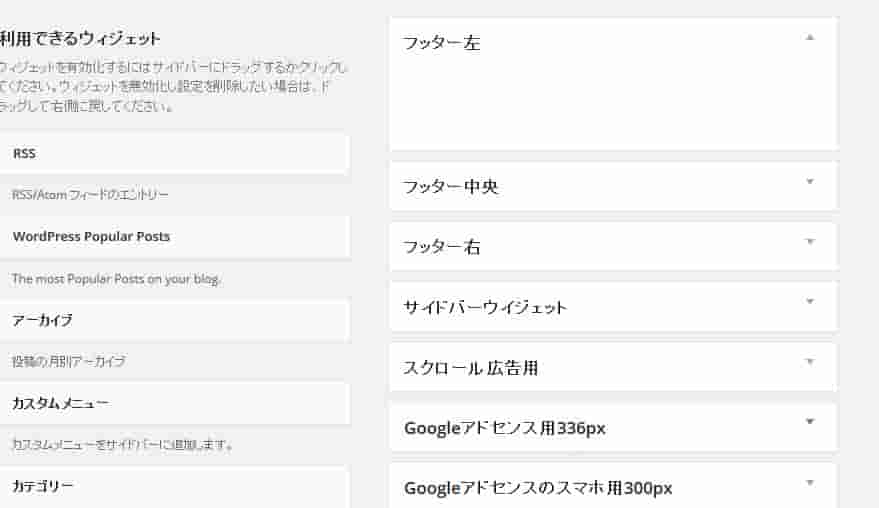Expand the スクロール広告用 area arrow
The width and height of the screenshot is (879, 508).
click(810, 362)
